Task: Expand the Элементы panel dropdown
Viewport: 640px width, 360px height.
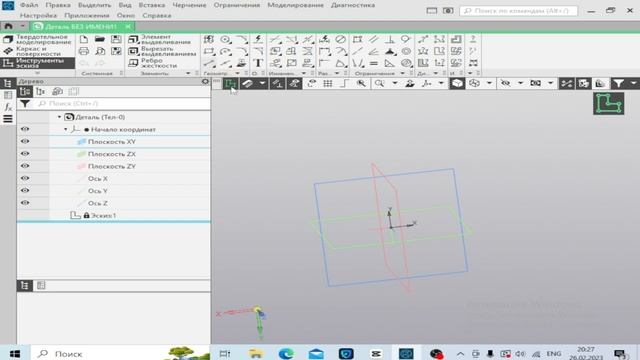Action: click(188, 73)
